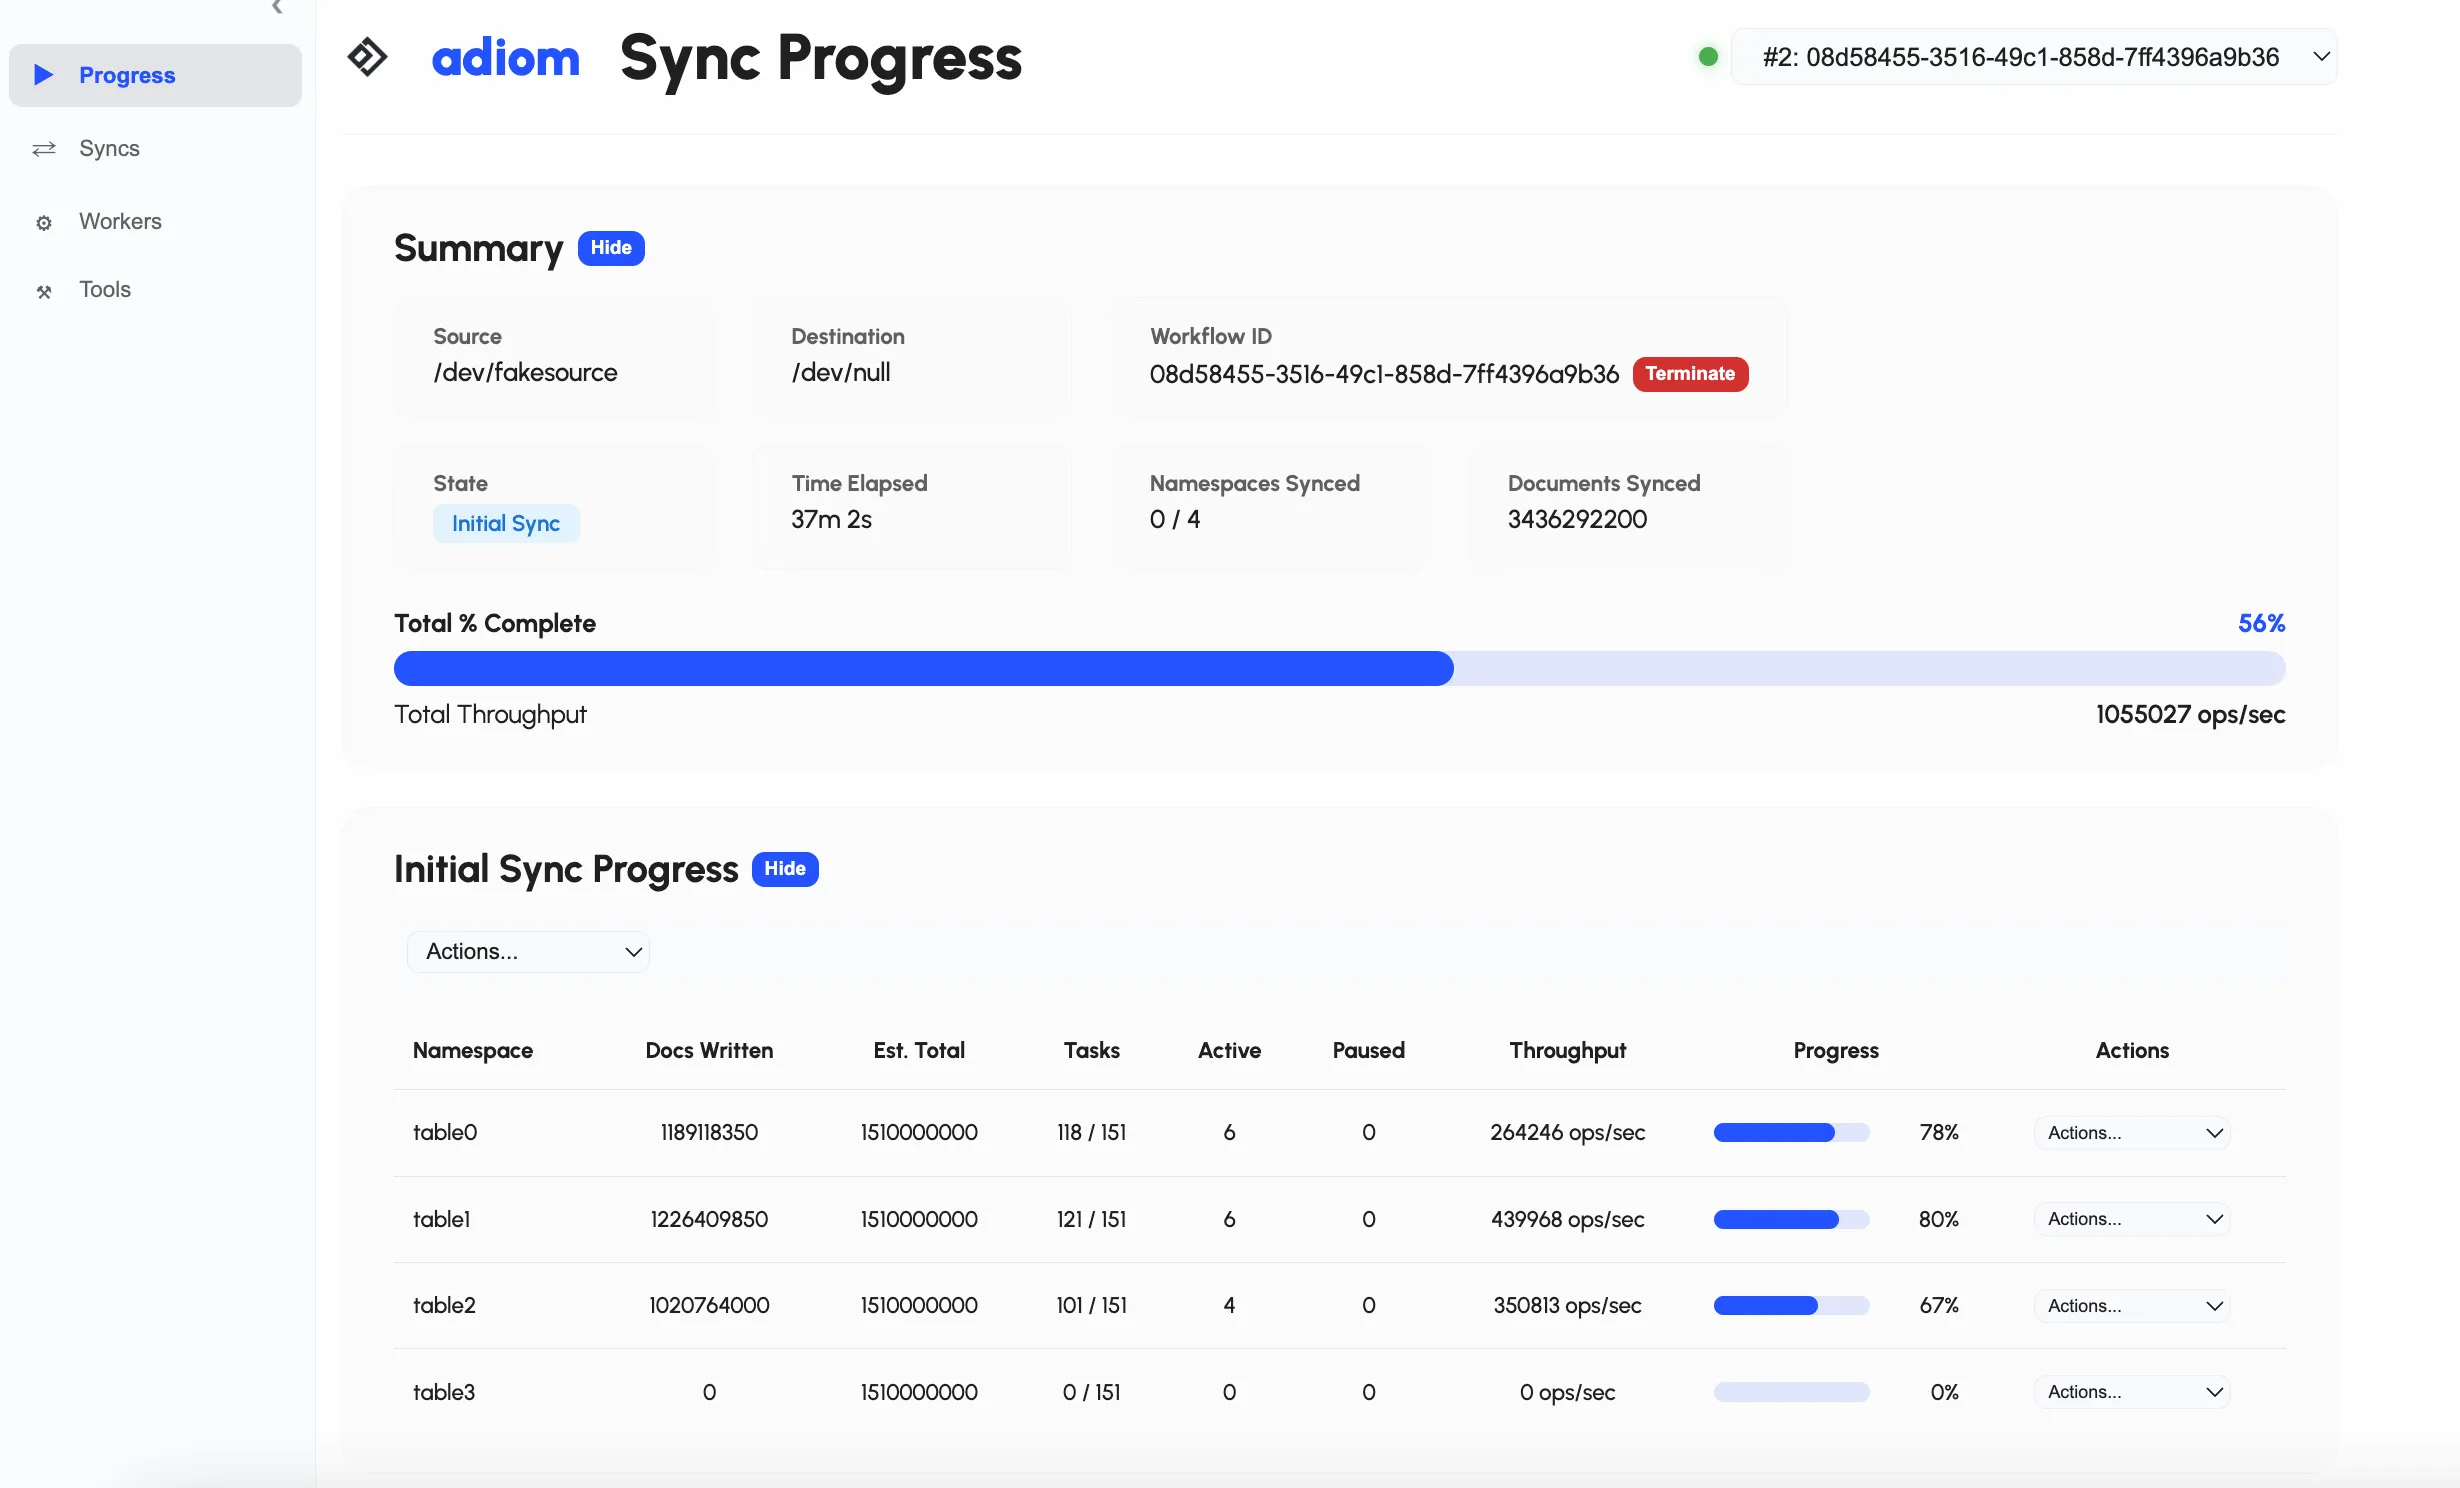Select the table1 namespace cell

(441, 1220)
